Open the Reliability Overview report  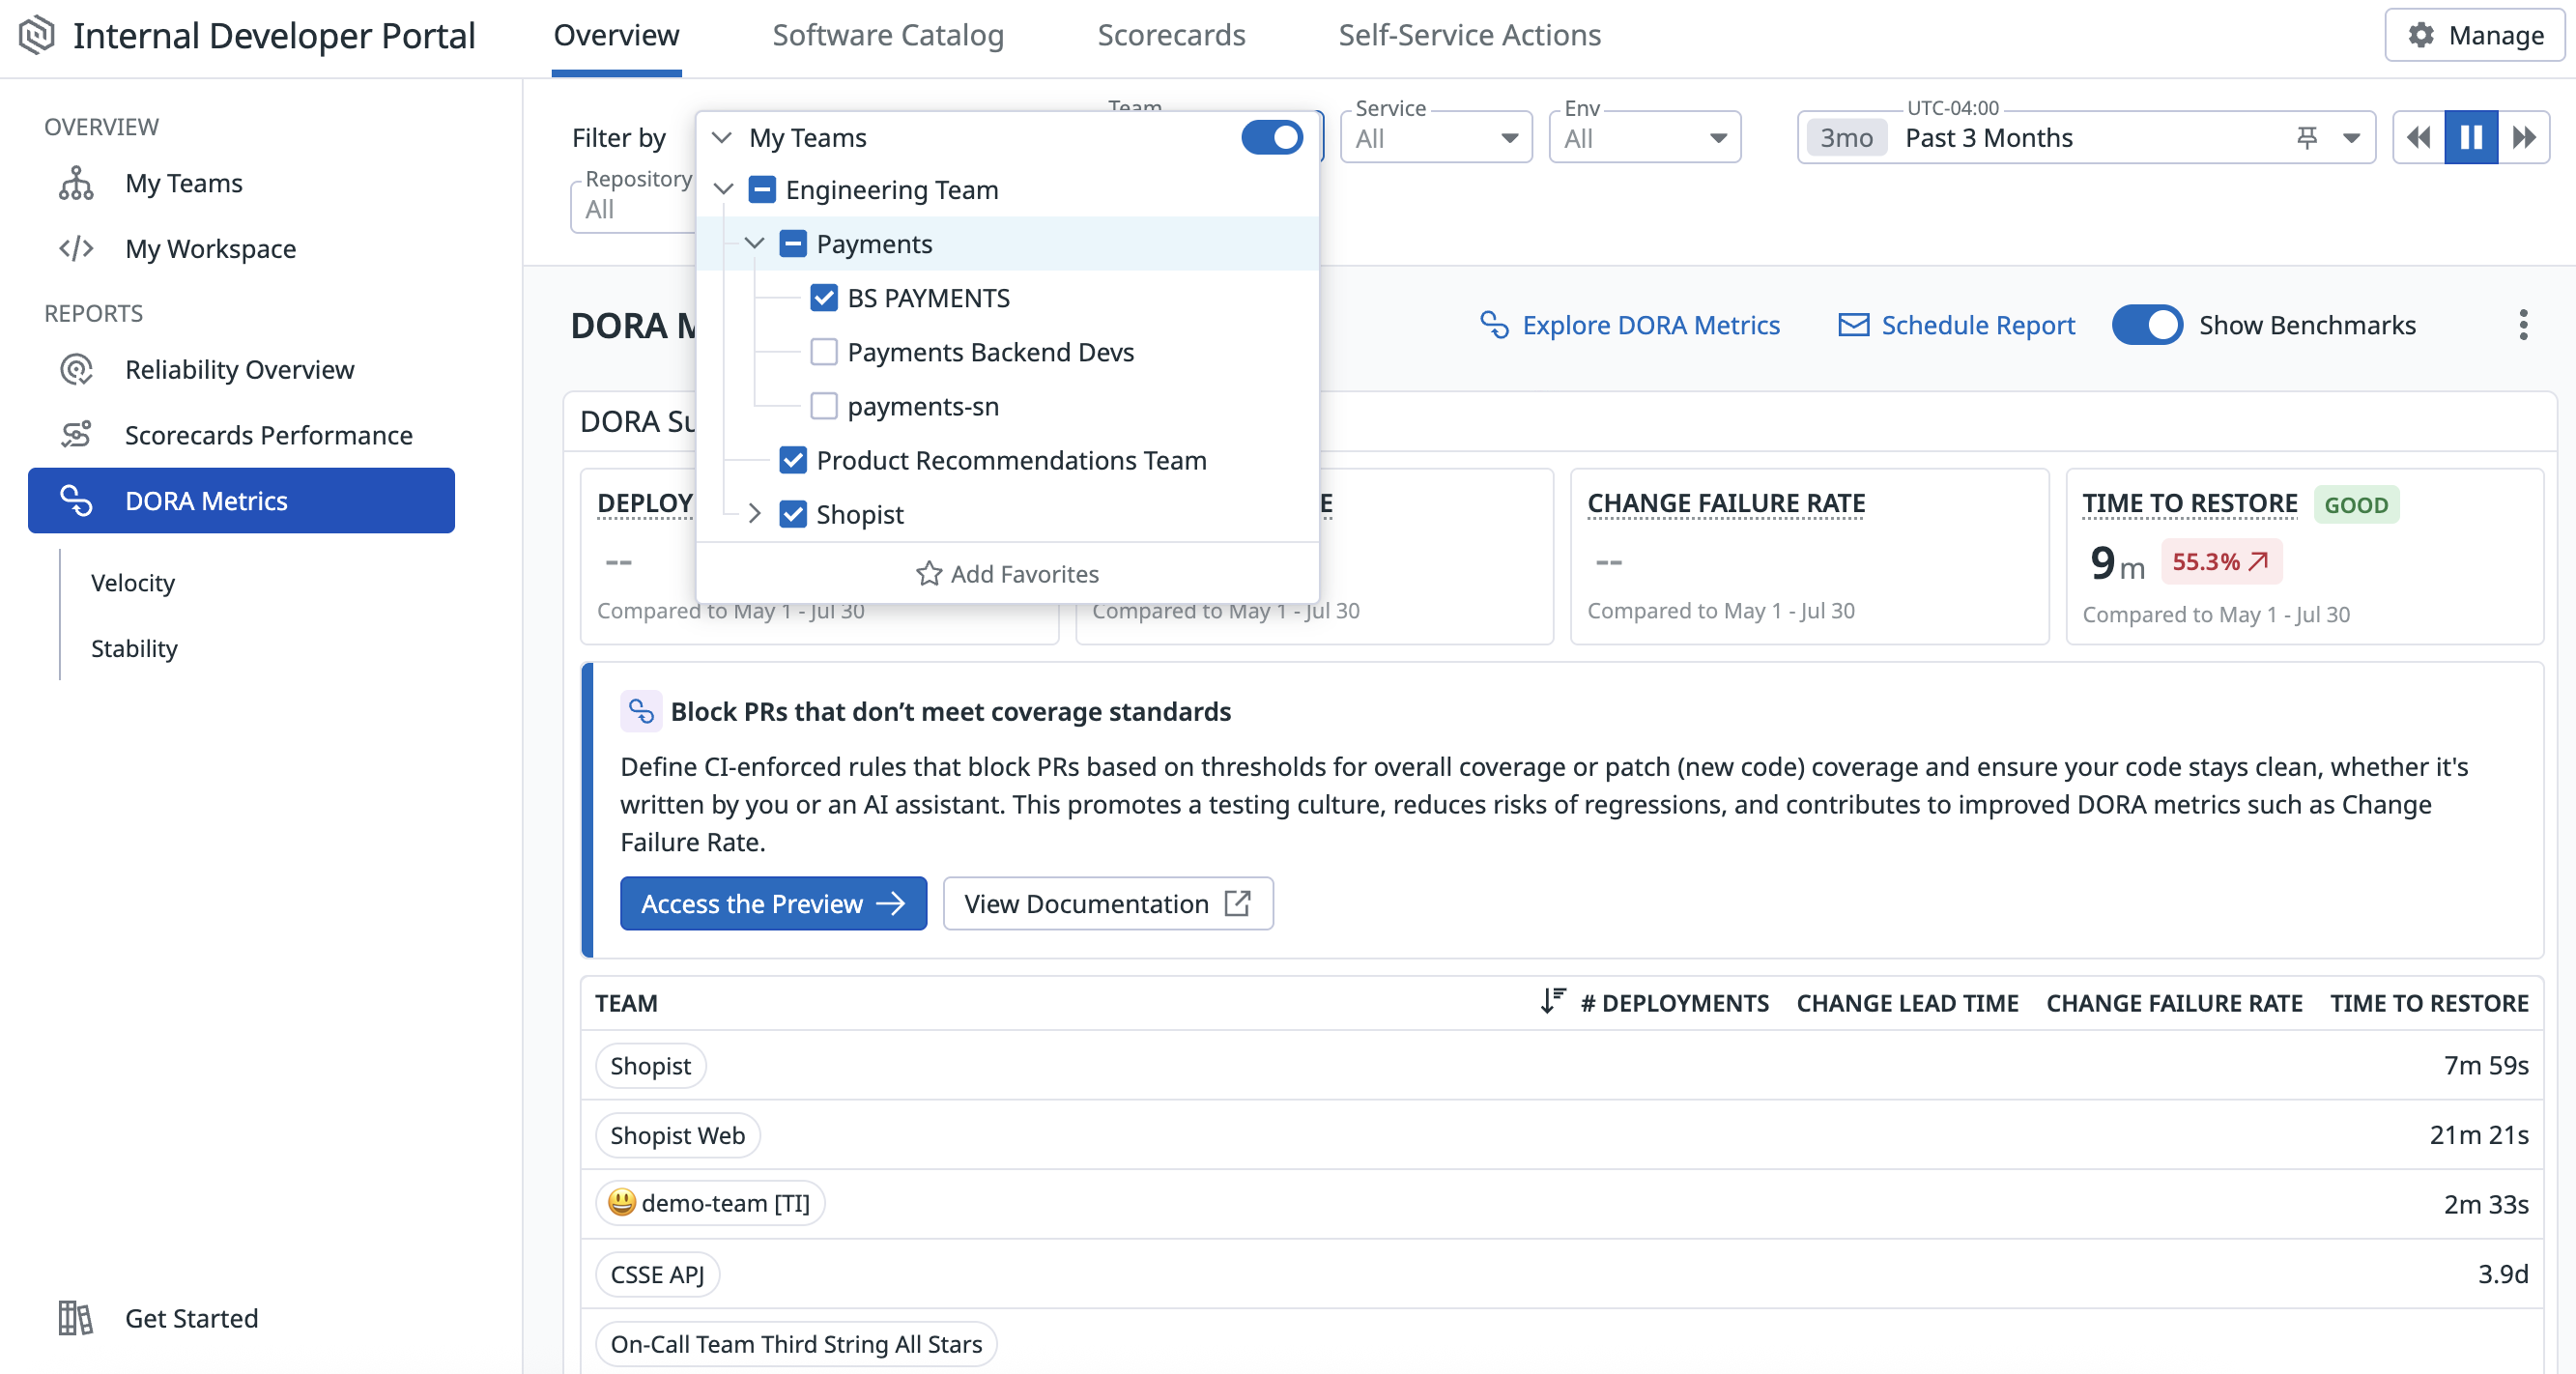[239, 369]
